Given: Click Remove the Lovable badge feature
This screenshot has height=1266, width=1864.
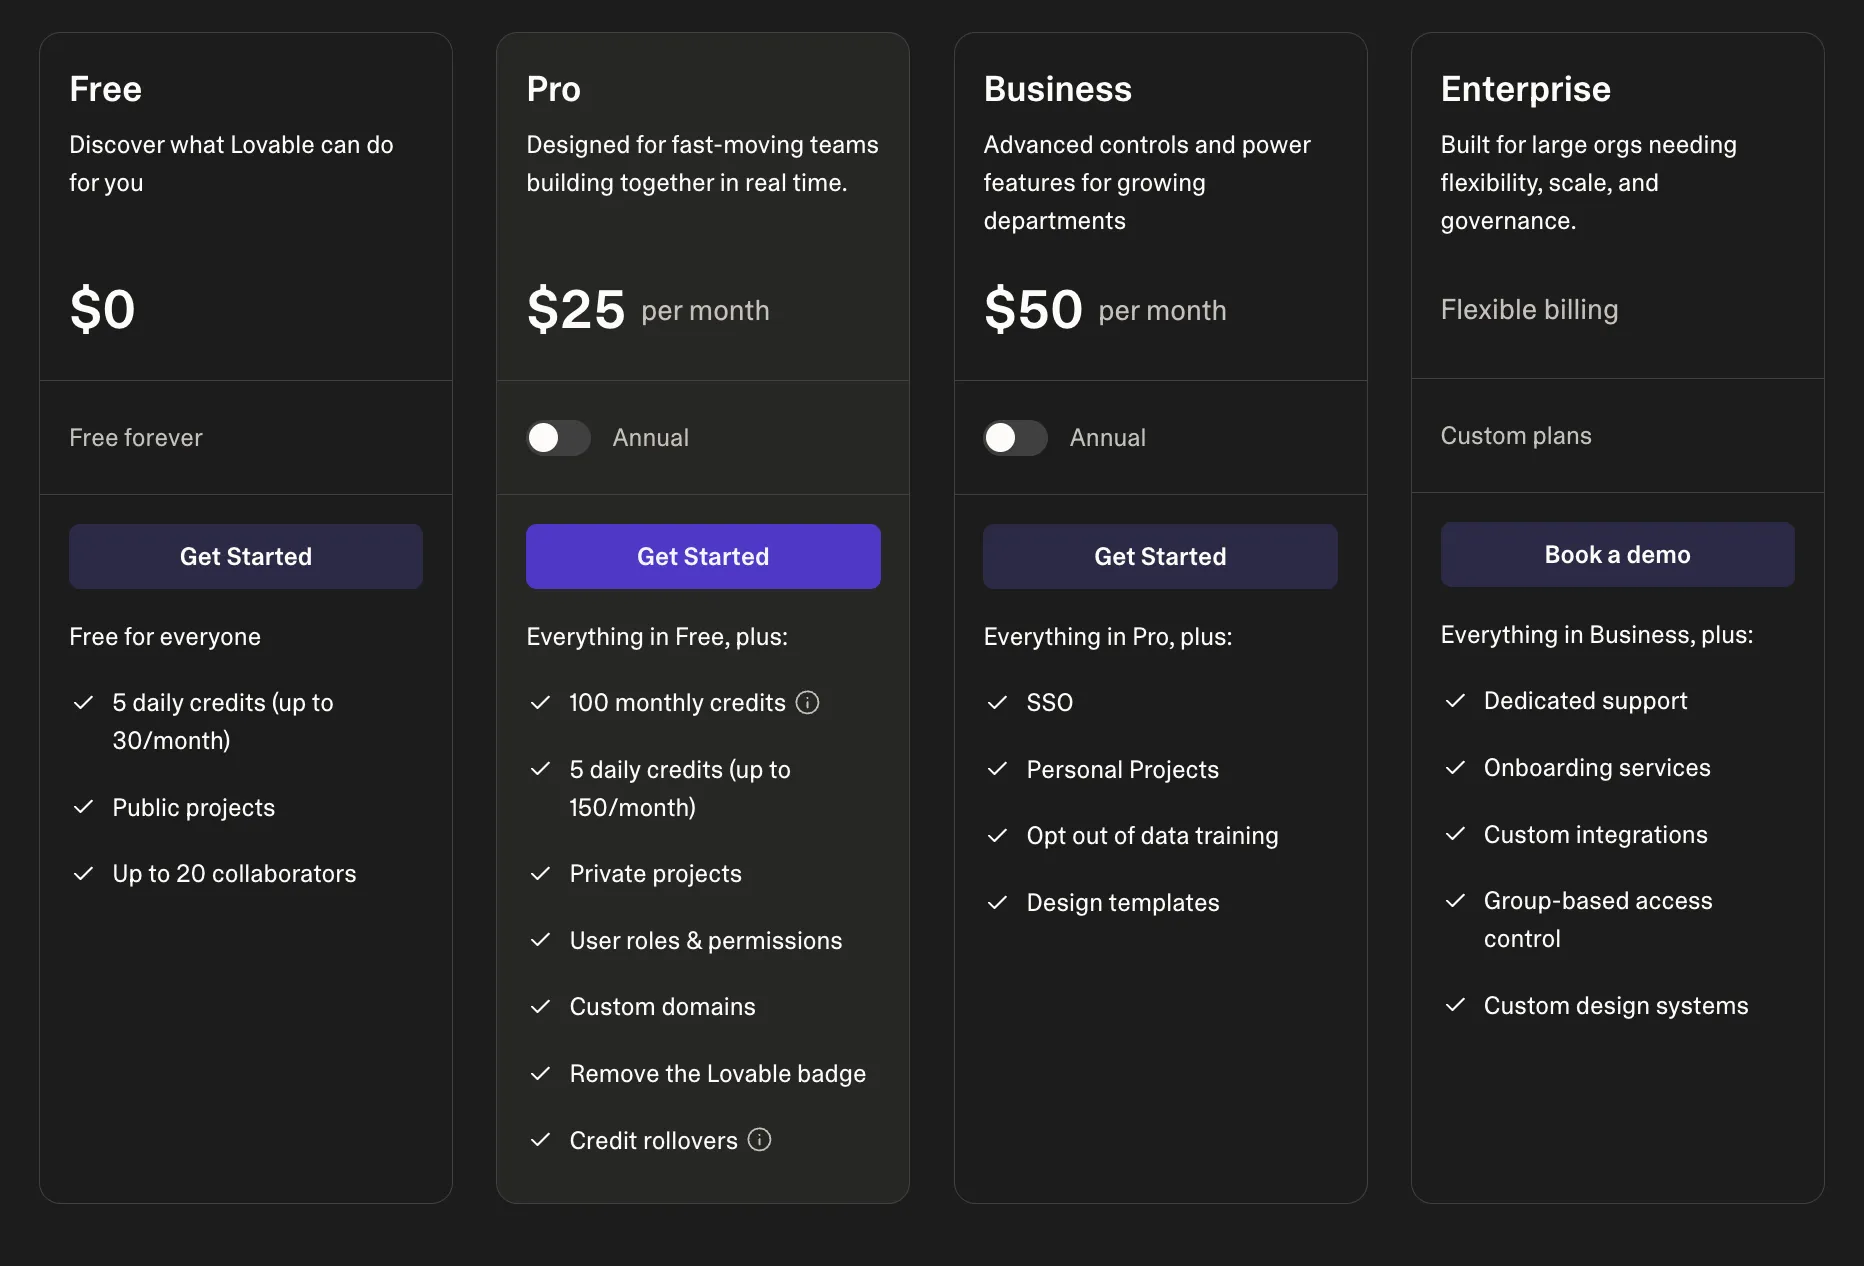Looking at the screenshot, I should pyautogui.click(x=717, y=1074).
